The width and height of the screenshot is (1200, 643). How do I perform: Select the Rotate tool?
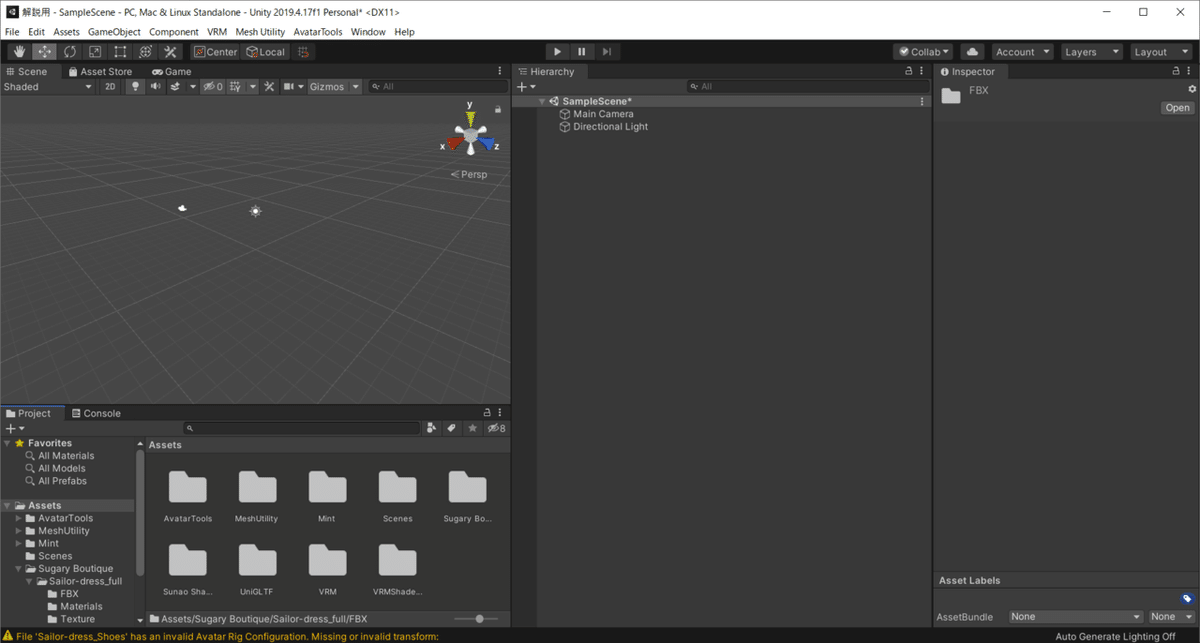pos(70,52)
